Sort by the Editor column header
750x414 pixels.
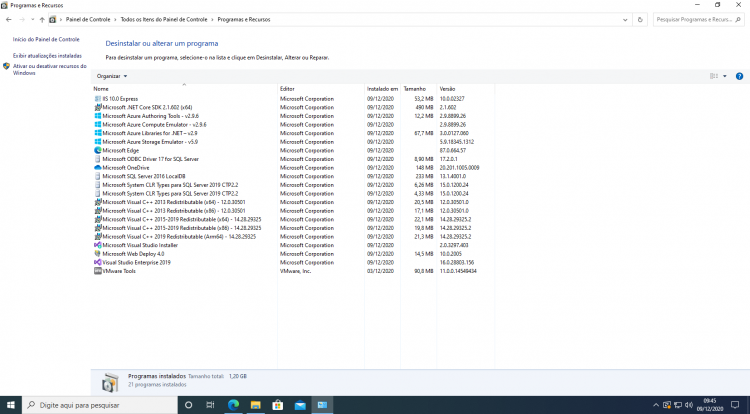(x=320, y=89)
